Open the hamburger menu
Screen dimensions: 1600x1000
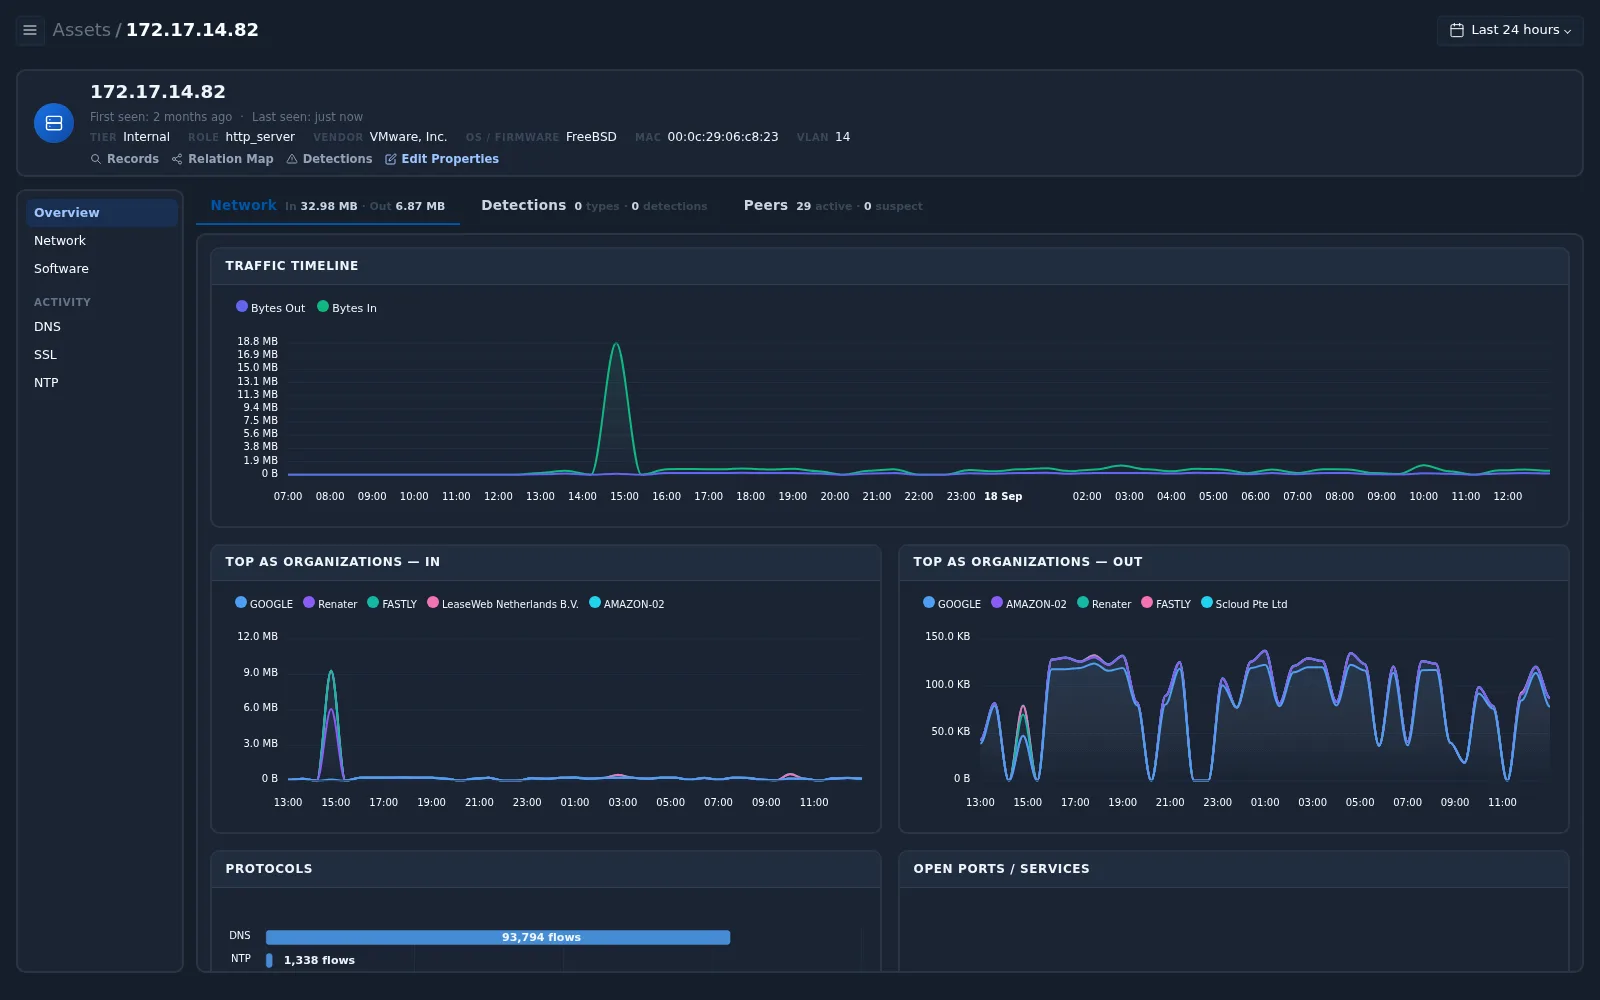(30, 30)
